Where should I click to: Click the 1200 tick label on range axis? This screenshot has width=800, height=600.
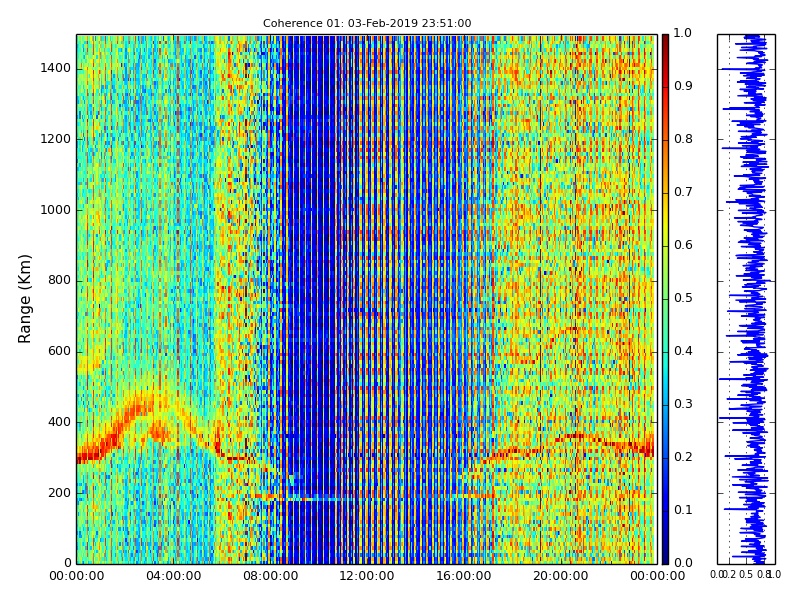(56, 139)
